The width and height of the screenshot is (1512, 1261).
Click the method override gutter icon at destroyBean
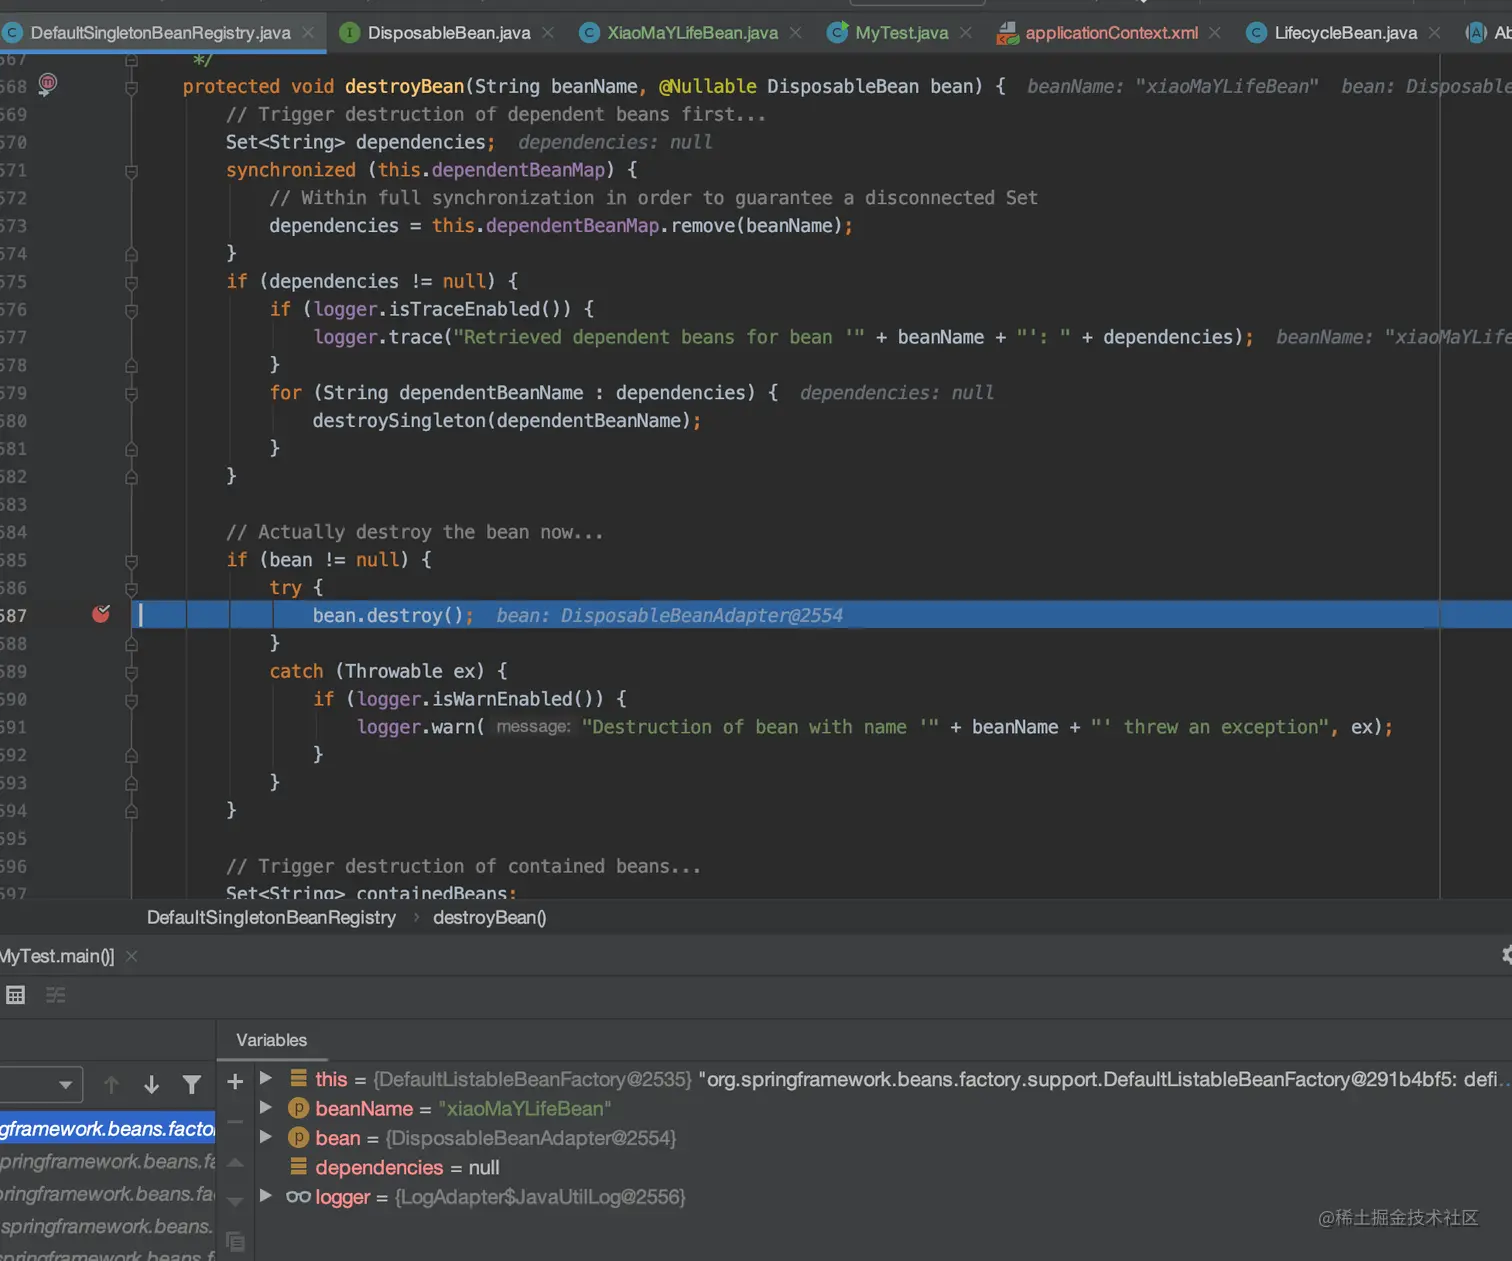click(47, 84)
